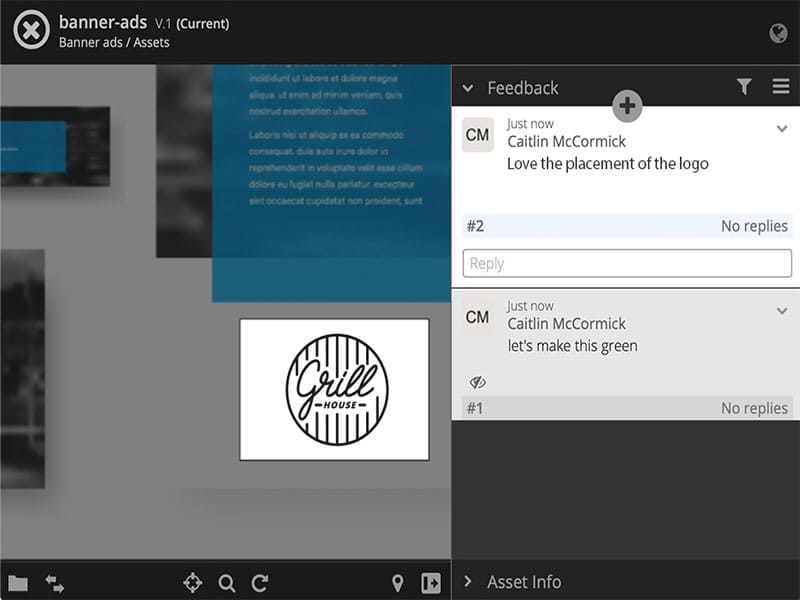Switch to the Feedback panel header
Viewport: 800px width, 600px height.
(521, 88)
